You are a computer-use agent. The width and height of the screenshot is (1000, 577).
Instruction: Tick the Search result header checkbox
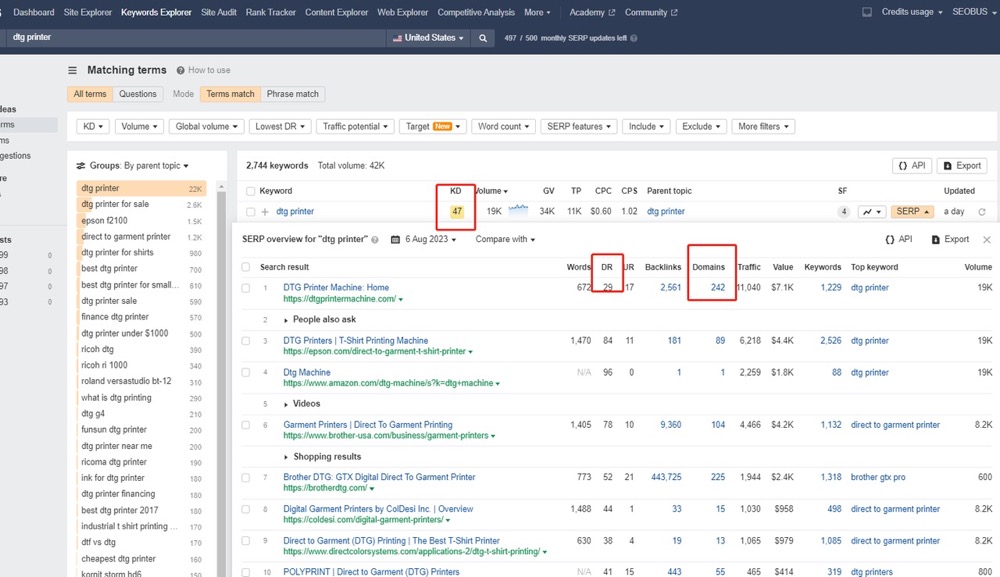(x=246, y=267)
